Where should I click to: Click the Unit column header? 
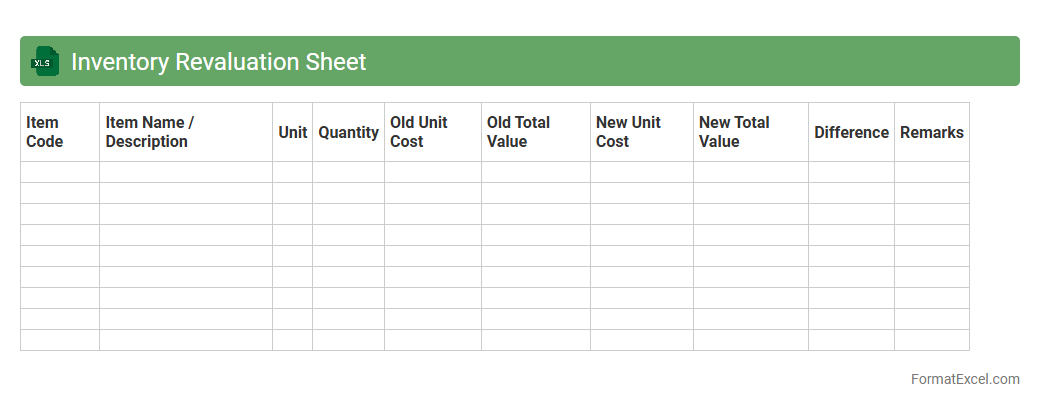tap(292, 132)
